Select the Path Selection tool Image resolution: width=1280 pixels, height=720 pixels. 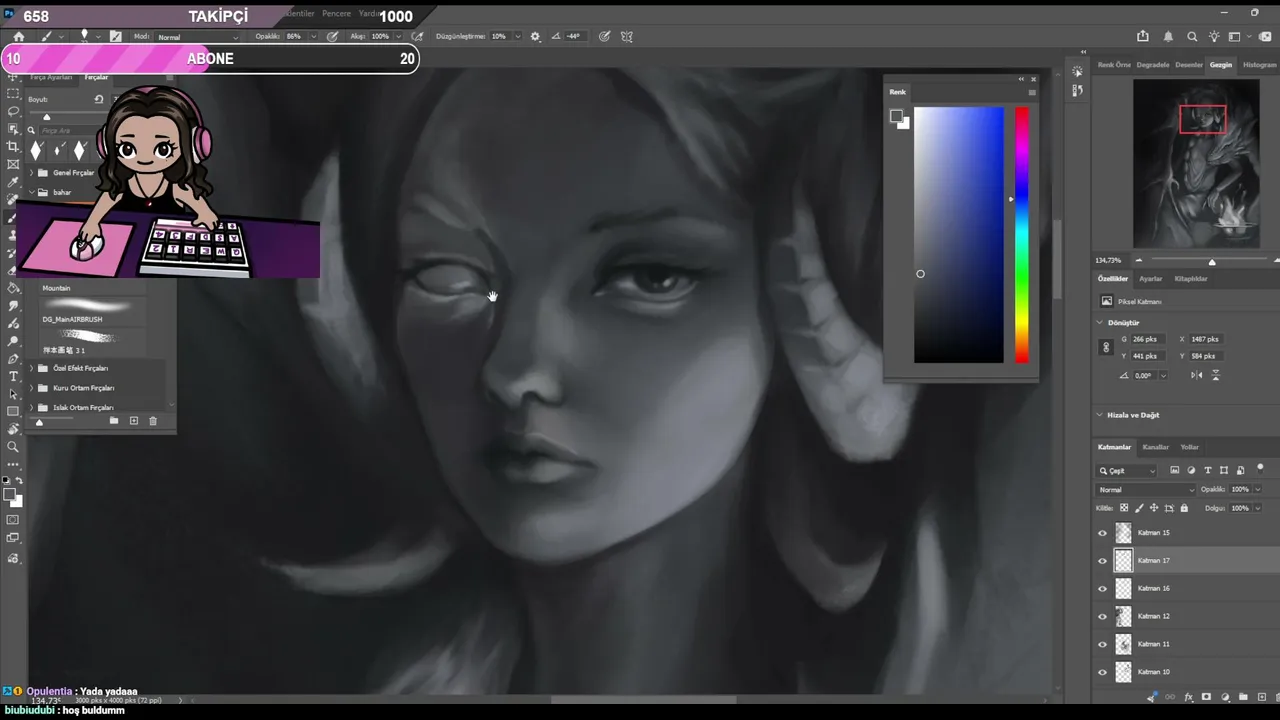click(13, 394)
